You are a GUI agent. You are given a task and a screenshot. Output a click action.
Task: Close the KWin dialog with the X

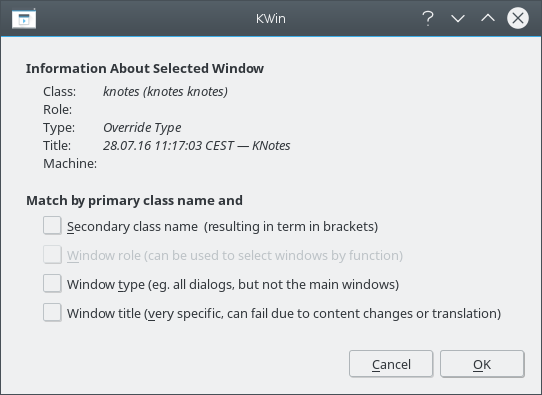(x=517, y=18)
